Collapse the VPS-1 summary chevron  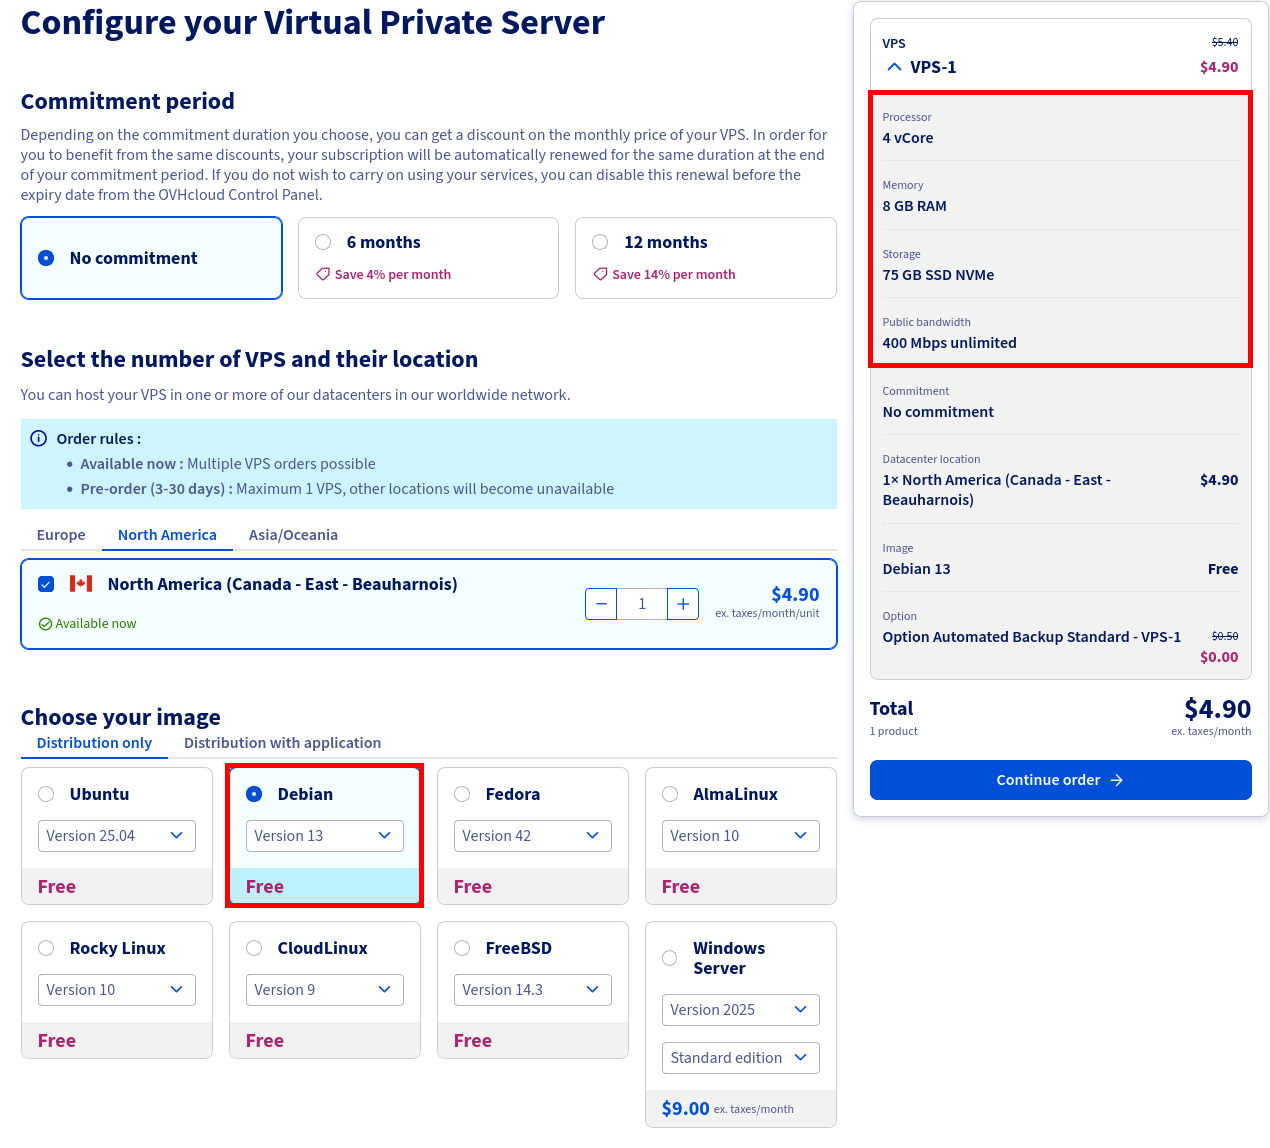pos(893,66)
